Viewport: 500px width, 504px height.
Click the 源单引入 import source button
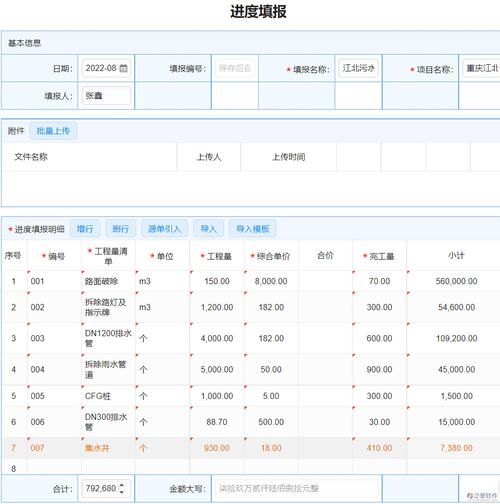[164, 229]
